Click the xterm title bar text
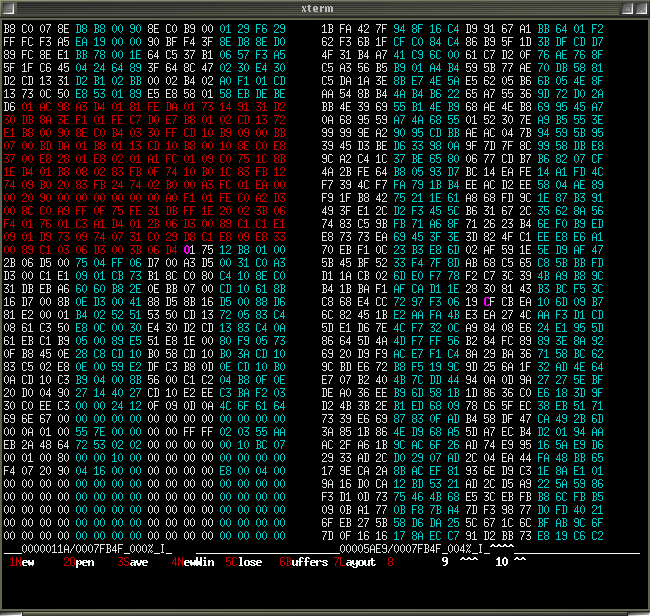This screenshot has width=650, height=616. pyautogui.click(x=324, y=9)
